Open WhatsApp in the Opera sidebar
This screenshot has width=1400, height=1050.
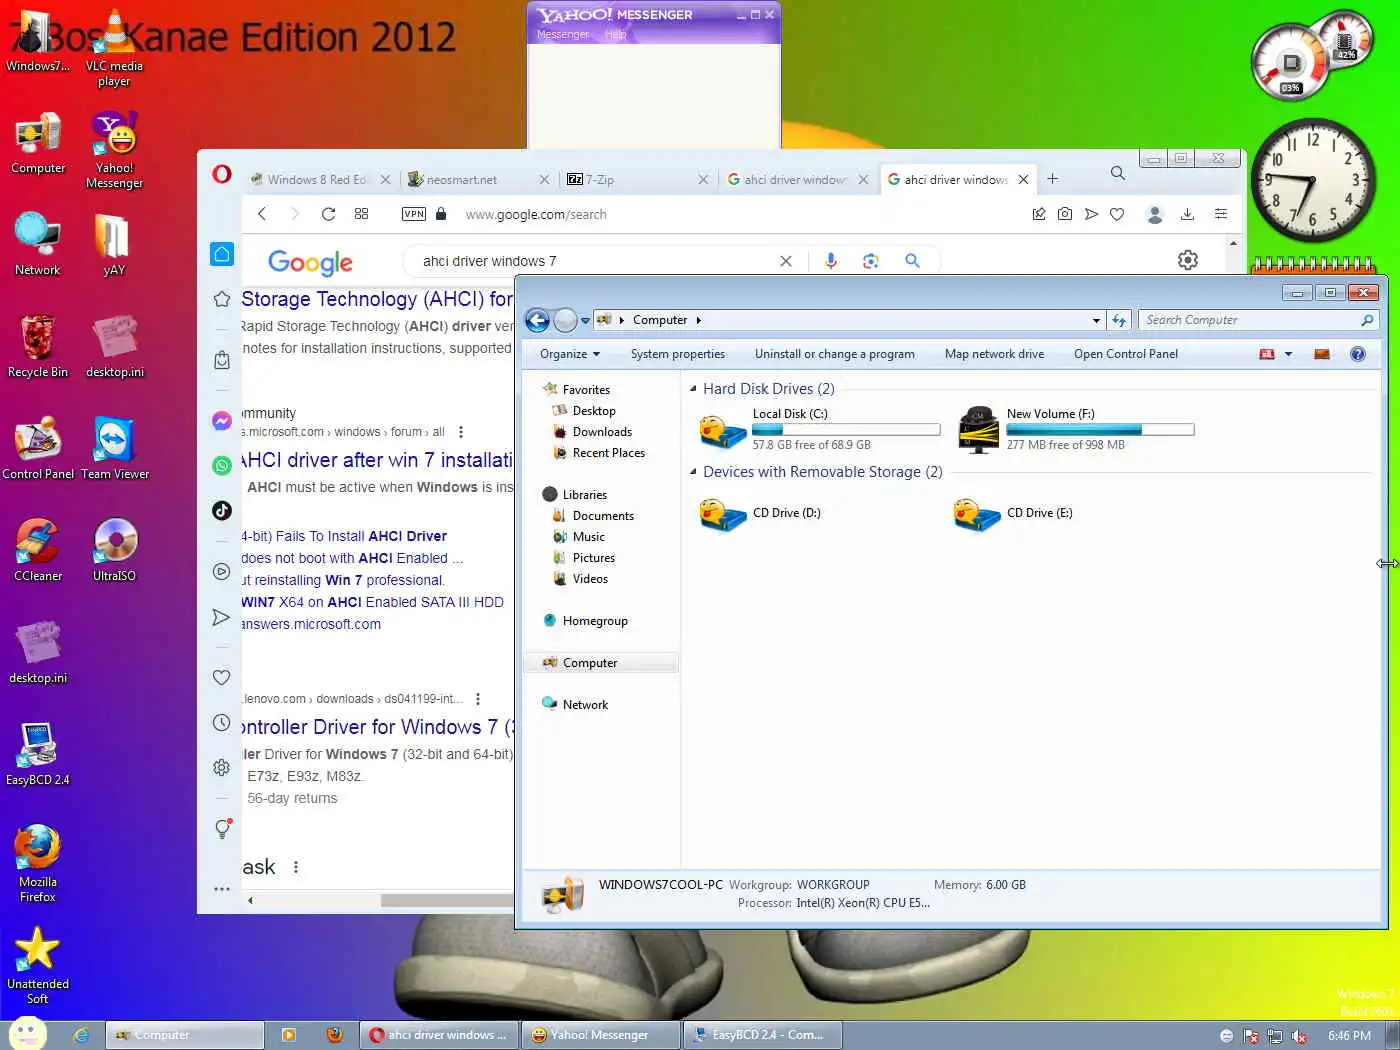tap(222, 465)
